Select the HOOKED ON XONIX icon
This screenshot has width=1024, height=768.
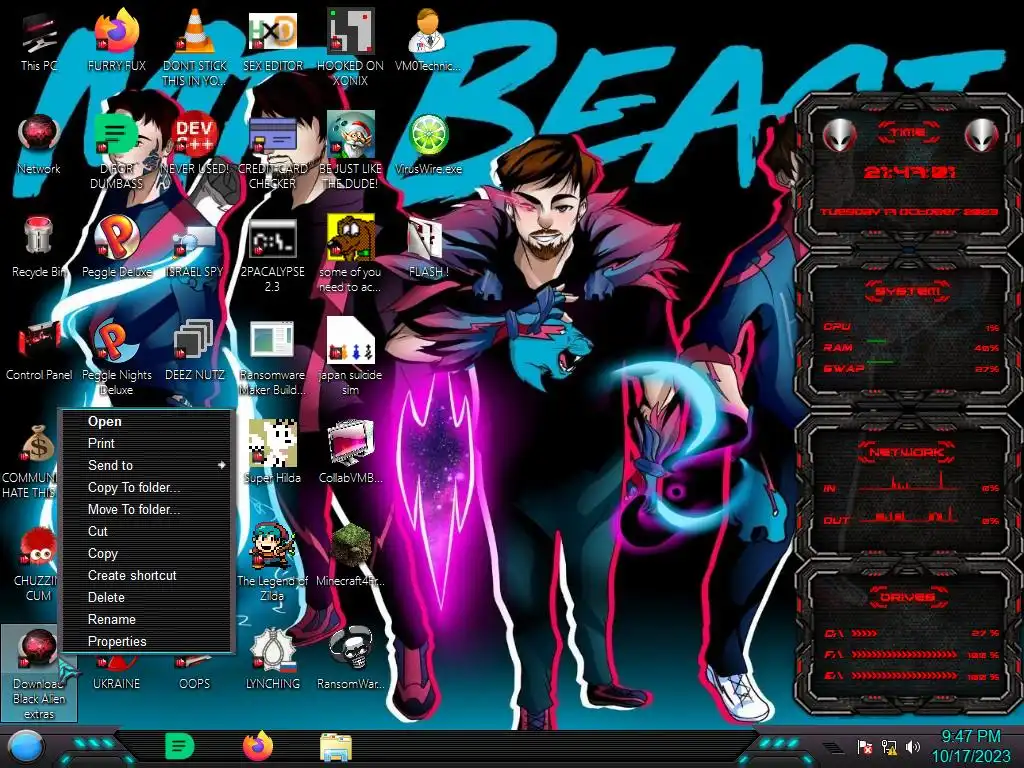point(350,47)
